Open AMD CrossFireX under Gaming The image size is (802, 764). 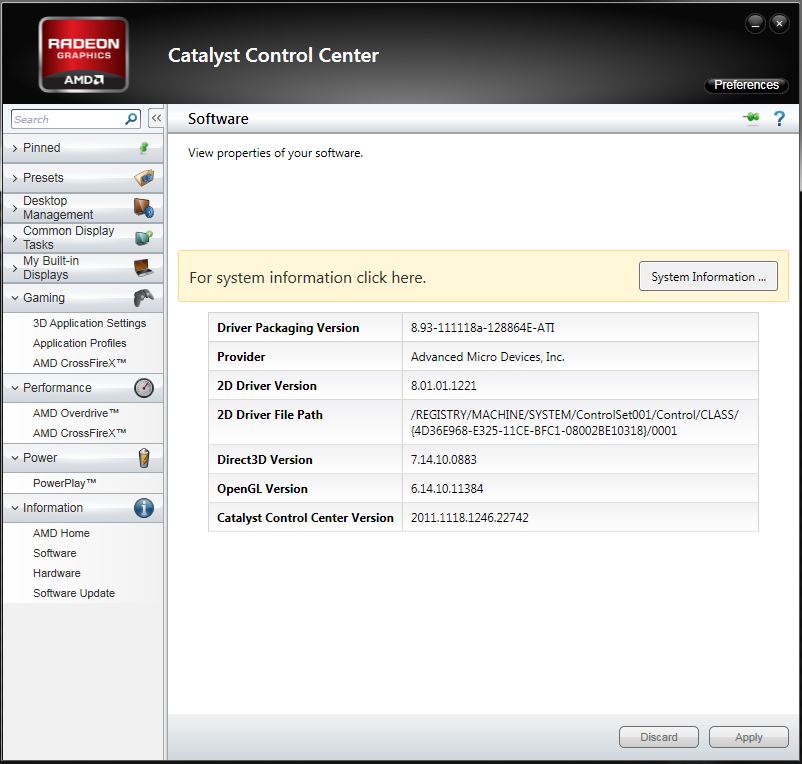(x=79, y=363)
